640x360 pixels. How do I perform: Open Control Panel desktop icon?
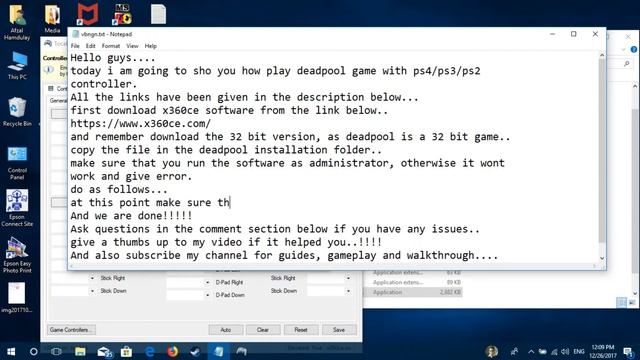pos(17,163)
